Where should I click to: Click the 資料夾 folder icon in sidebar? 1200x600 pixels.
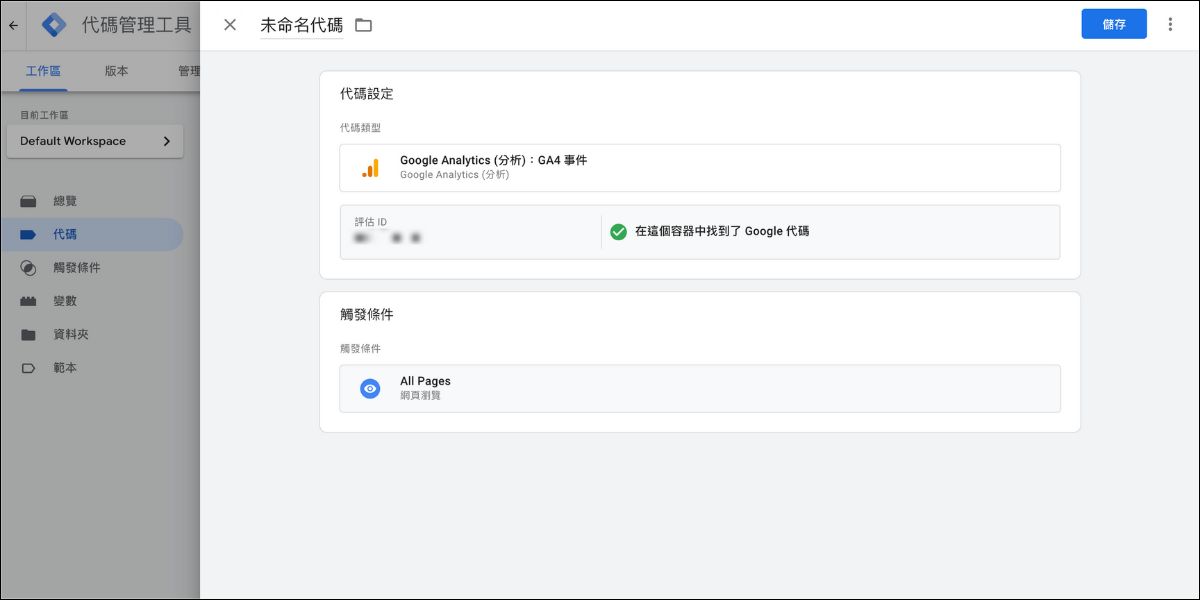click(x=29, y=334)
